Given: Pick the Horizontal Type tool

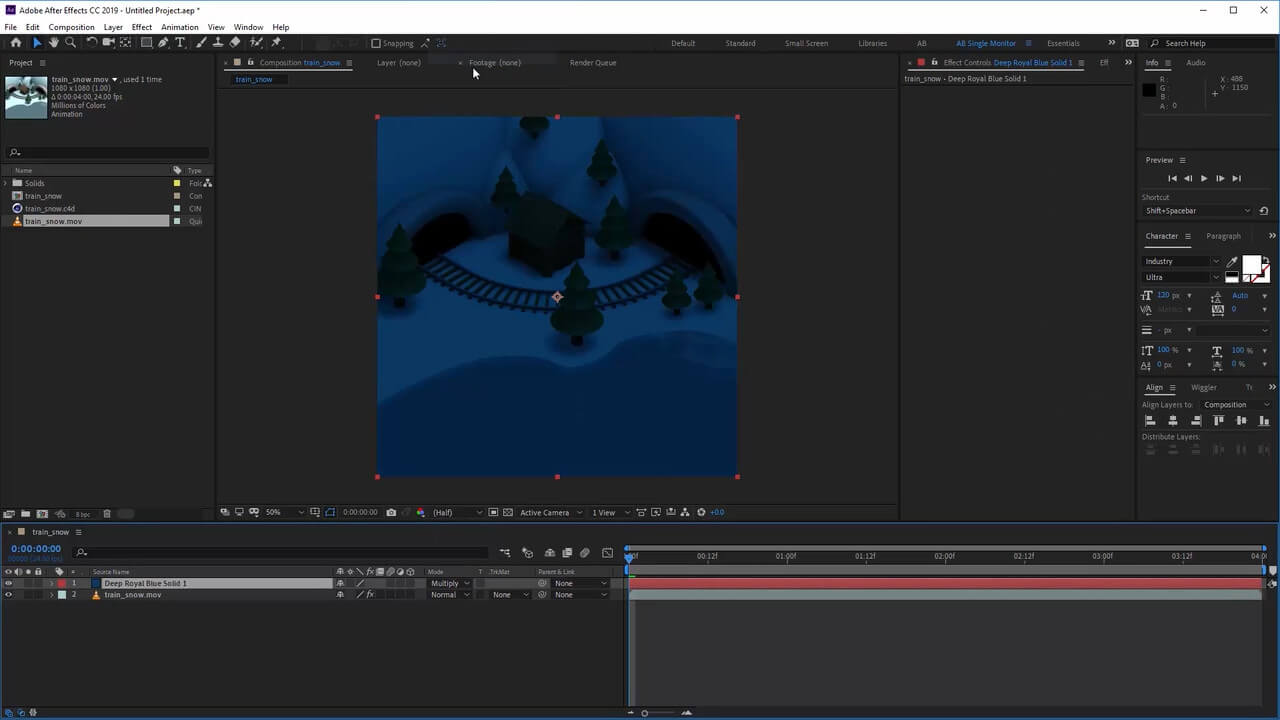Looking at the screenshot, I should click(180, 43).
